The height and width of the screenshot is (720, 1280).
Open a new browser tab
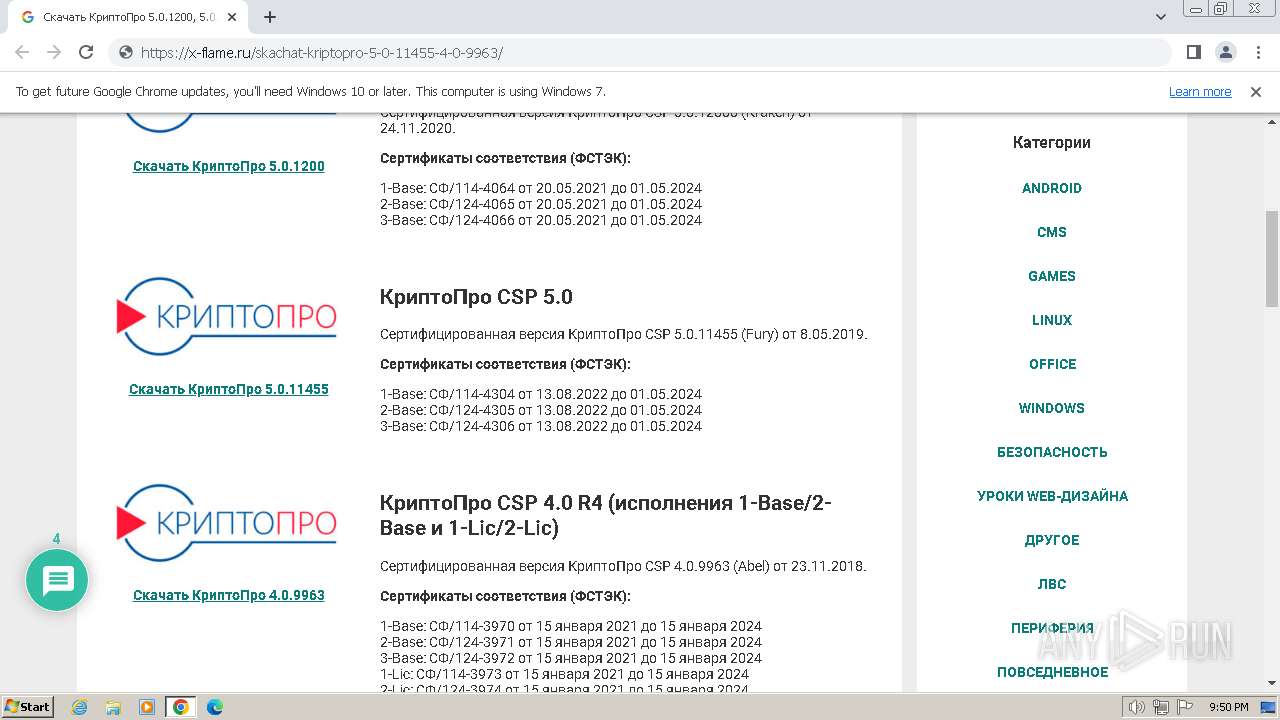(x=270, y=17)
